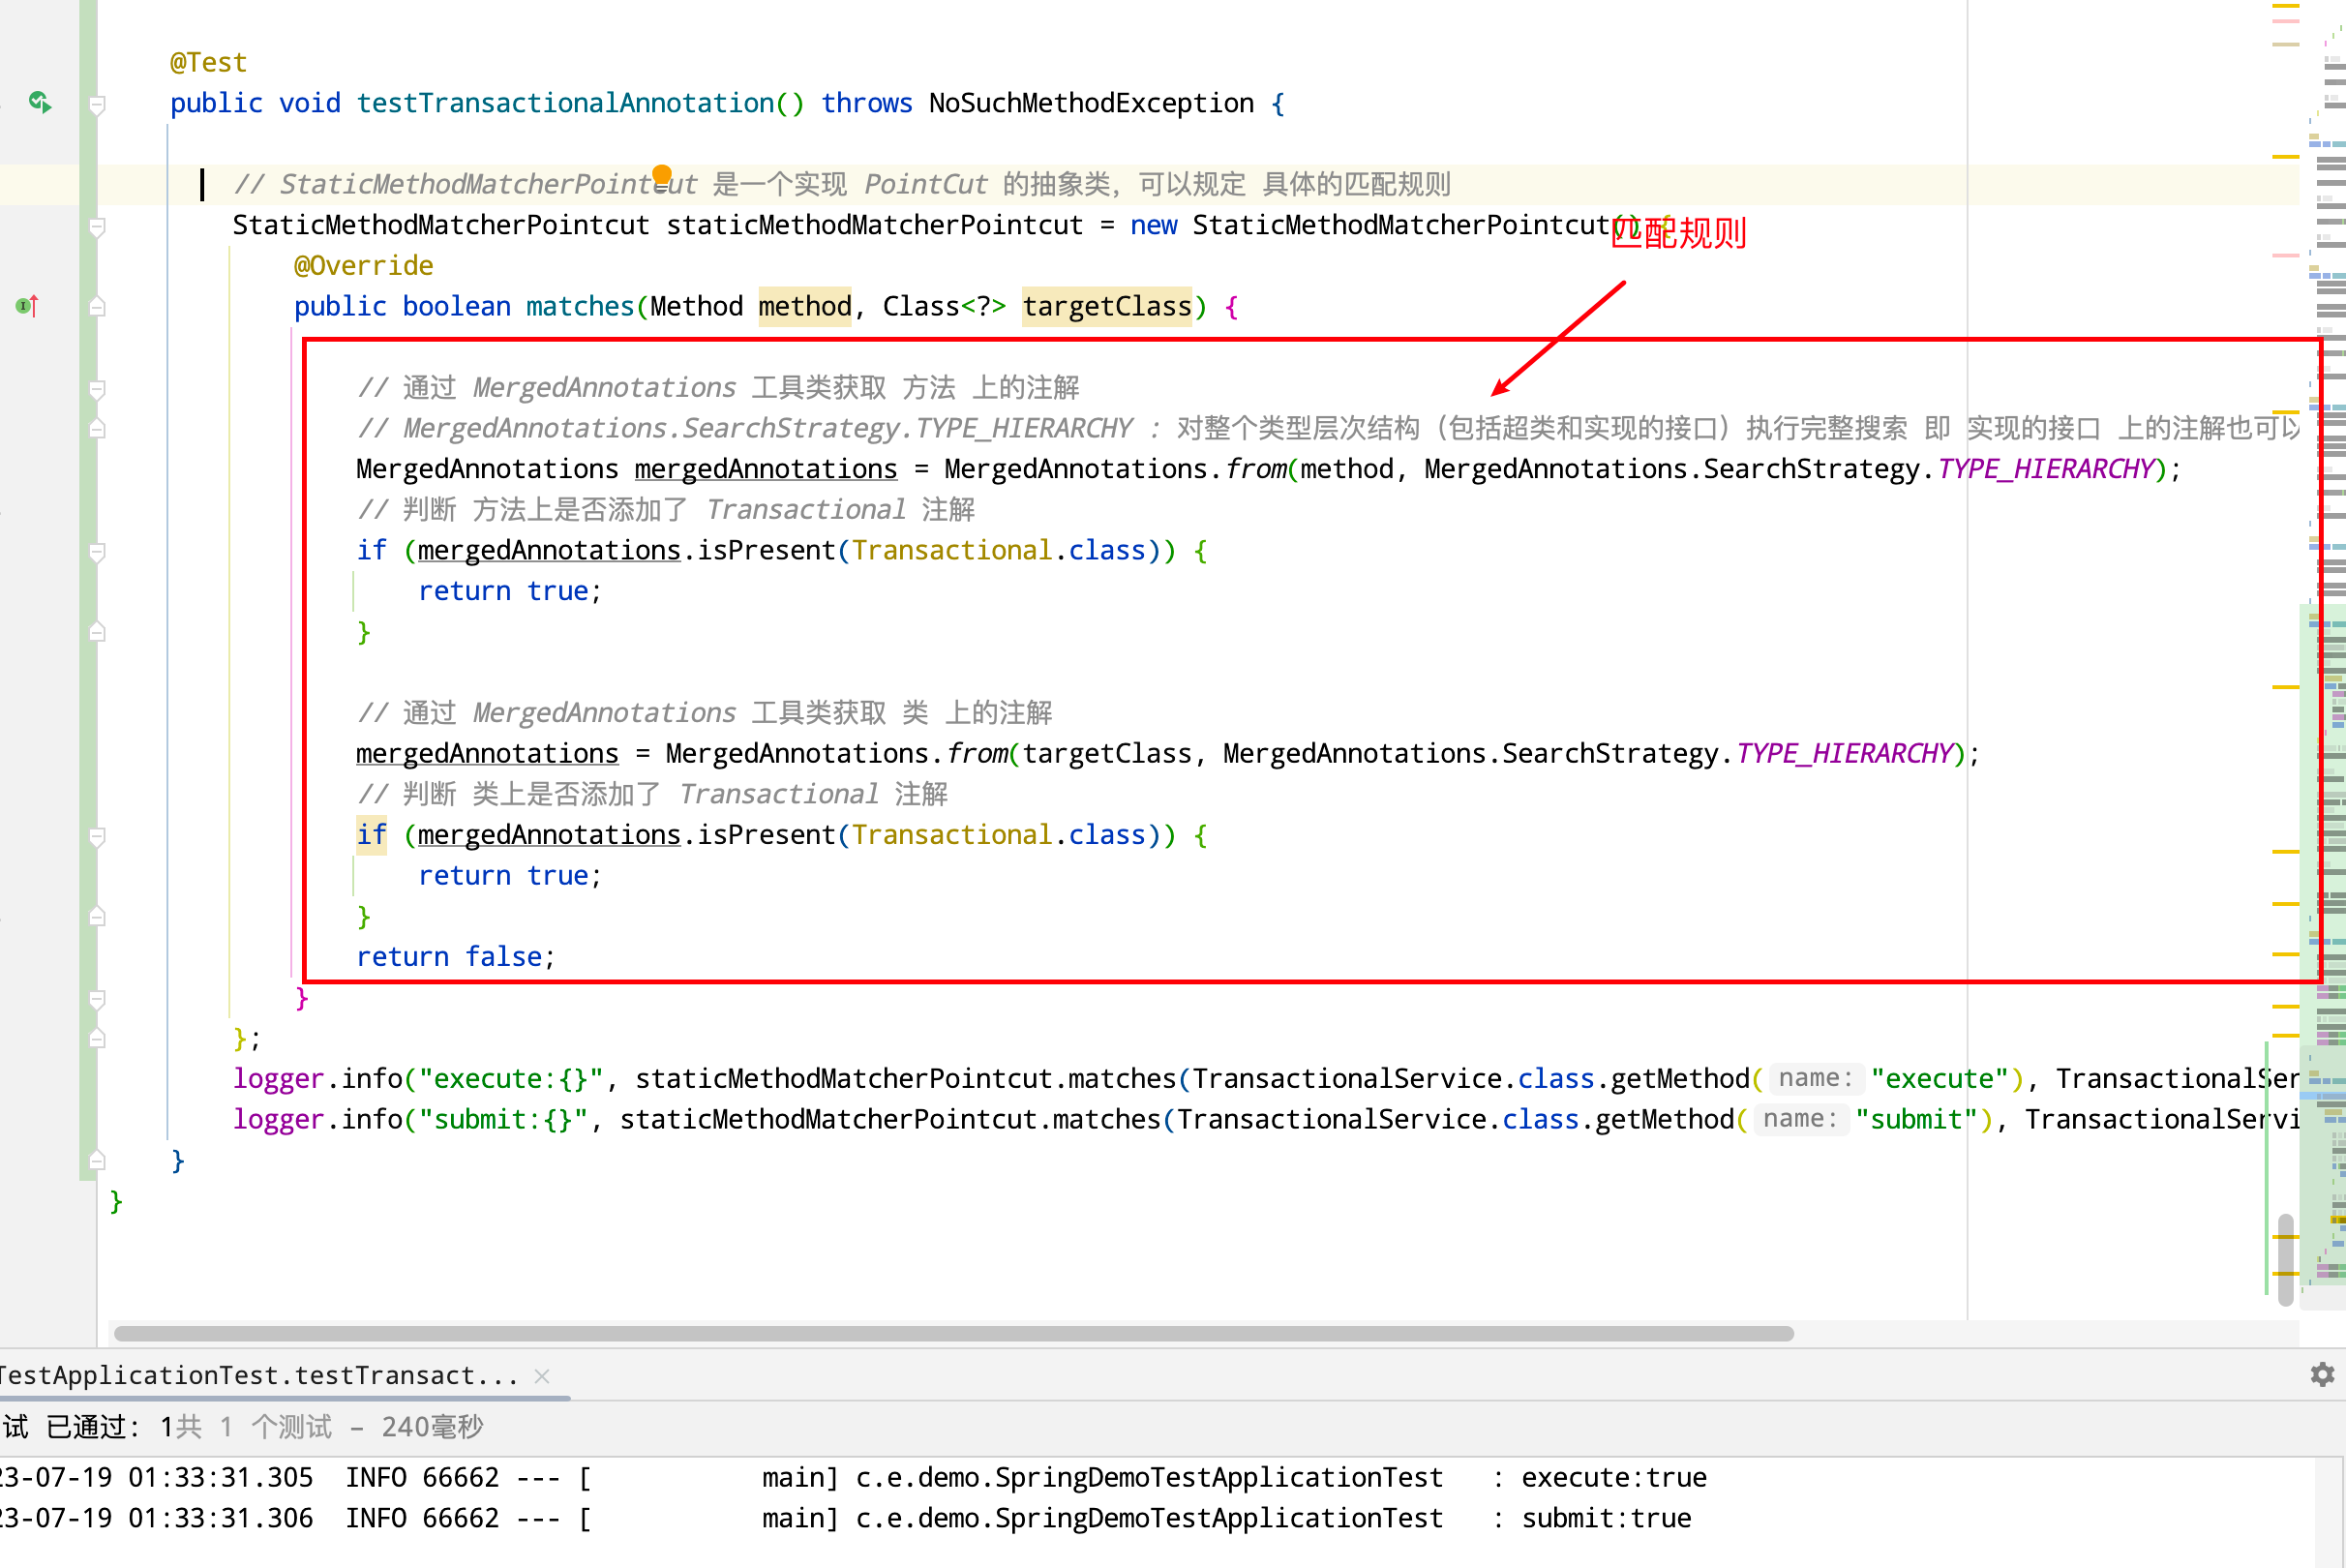Click NoSuchMethodException in the throws clause
This screenshot has width=2346, height=1568.
1091,103
